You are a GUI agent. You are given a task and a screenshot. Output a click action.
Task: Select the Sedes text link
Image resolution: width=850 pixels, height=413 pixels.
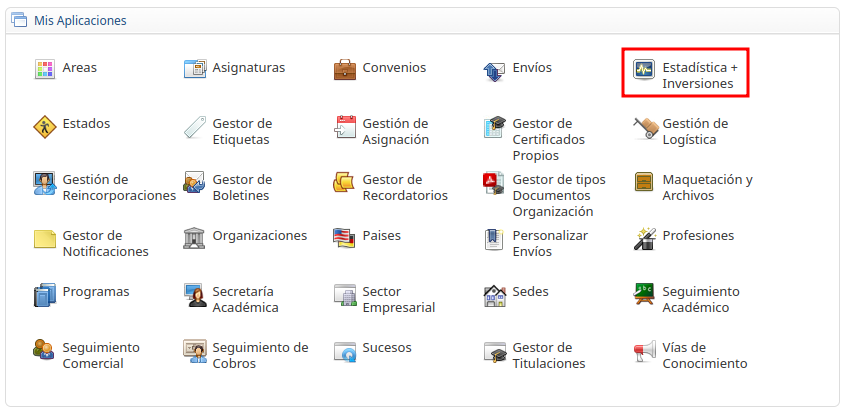tap(531, 292)
